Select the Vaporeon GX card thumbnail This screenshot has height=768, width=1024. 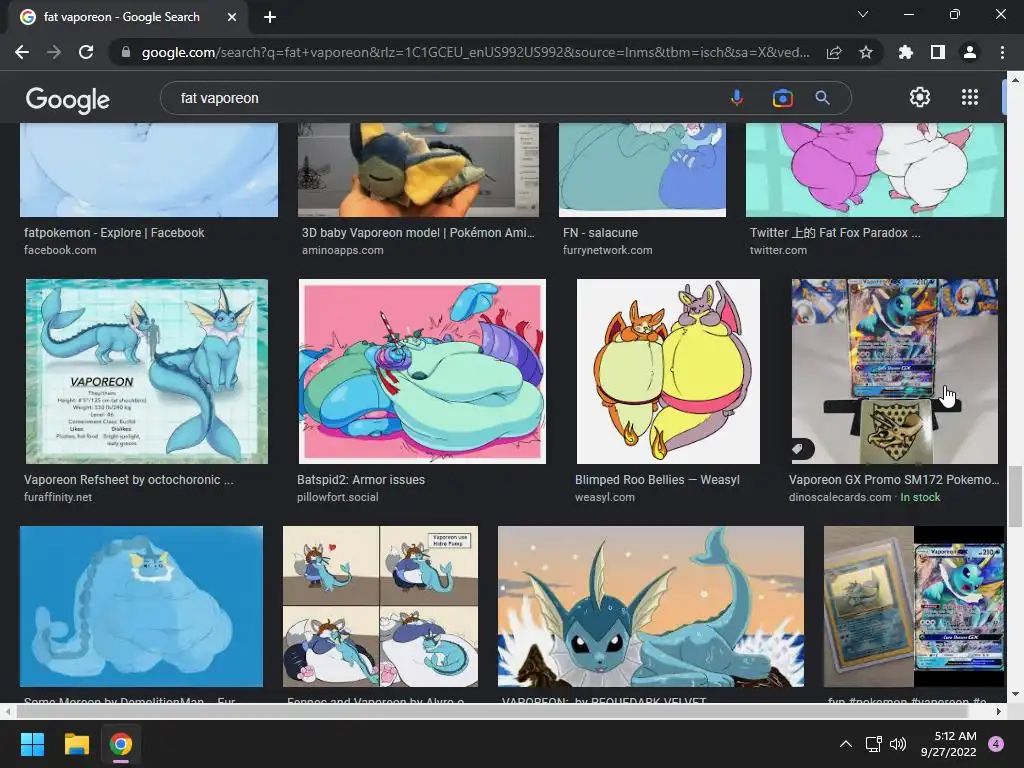coord(895,371)
